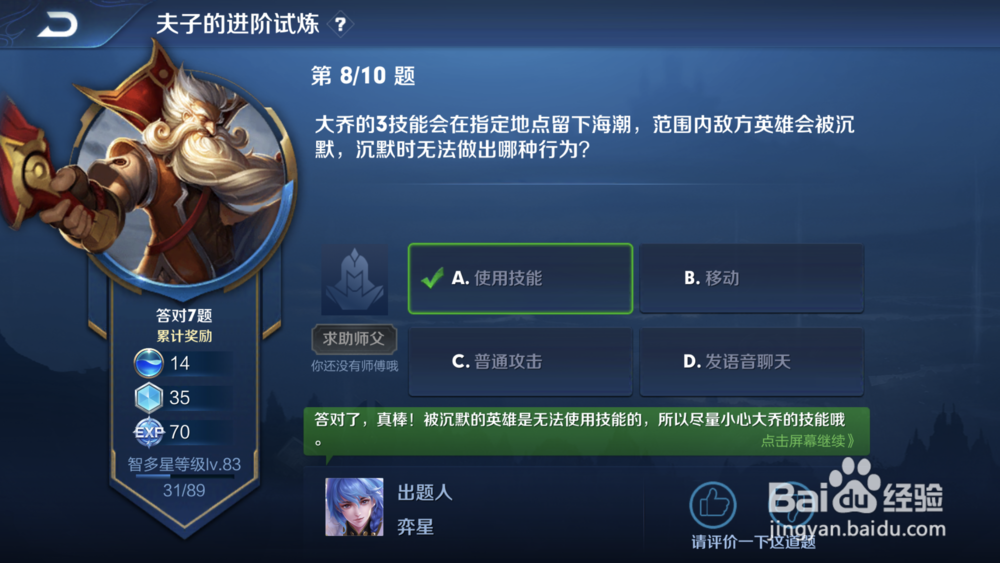Click the 夫子的进阶试炼 title
This screenshot has height=563, width=1000.
237,24
